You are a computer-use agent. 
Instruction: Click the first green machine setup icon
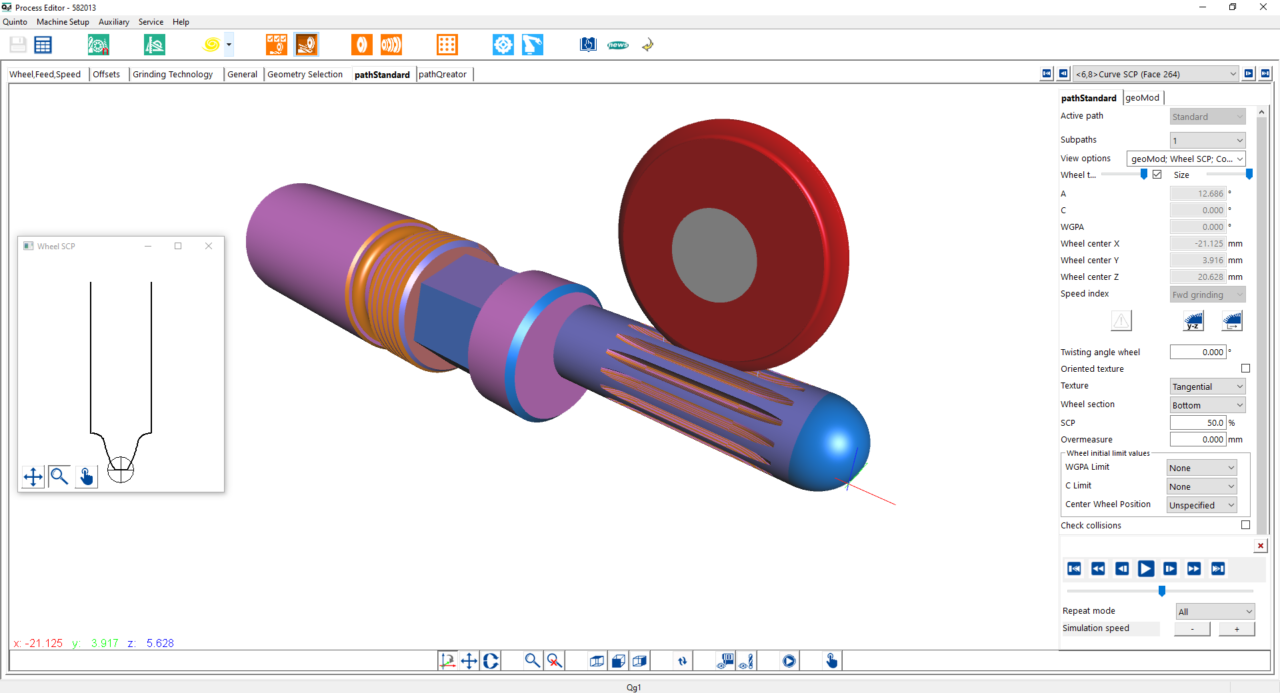(98, 44)
